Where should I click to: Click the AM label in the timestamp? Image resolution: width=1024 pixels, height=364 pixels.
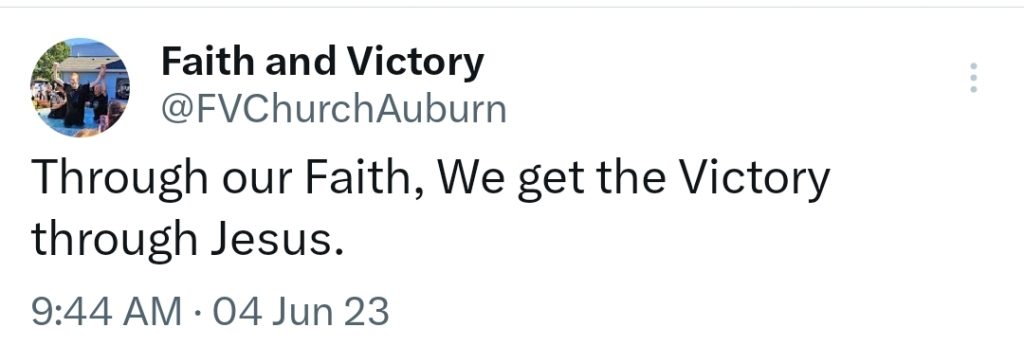click(157, 312)
